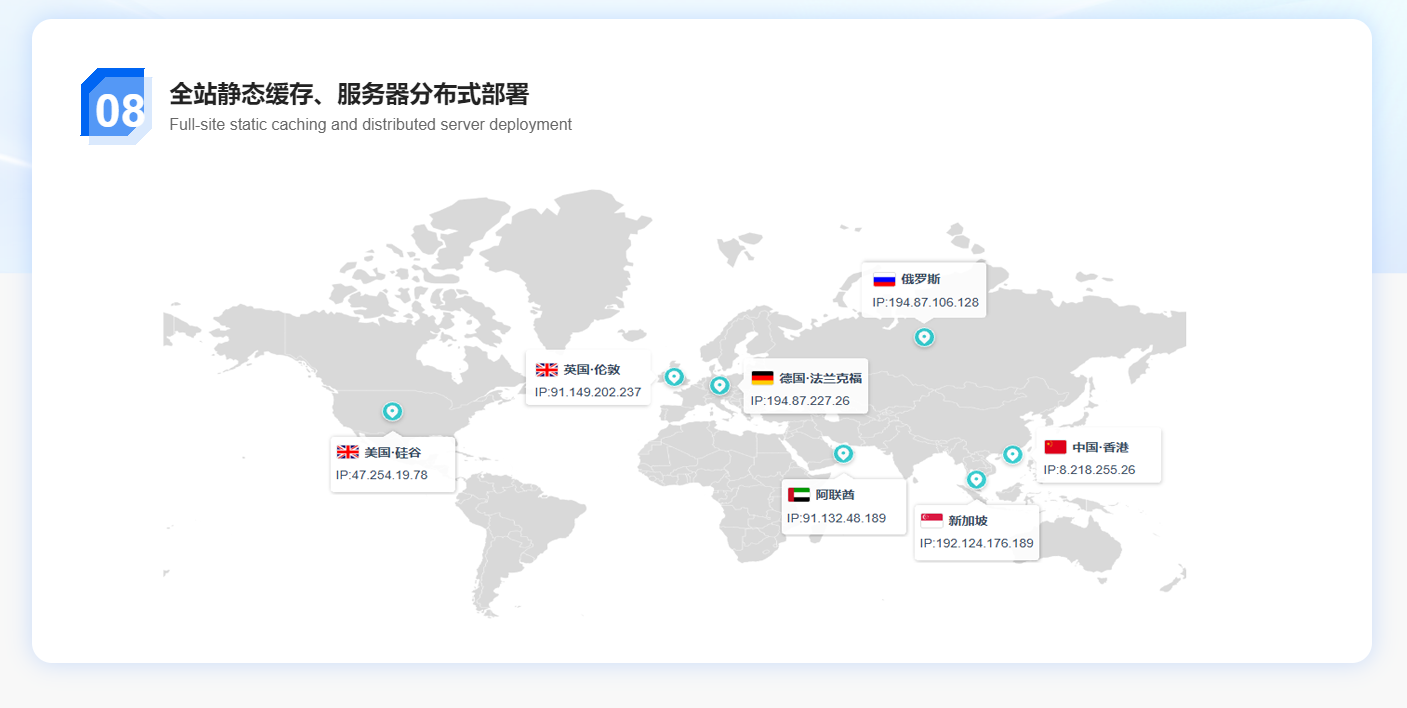The width and height of the screenshot is (1407, 708).
Task: Click the China flag beside 中国·香港
Action: coord(1055,447)
